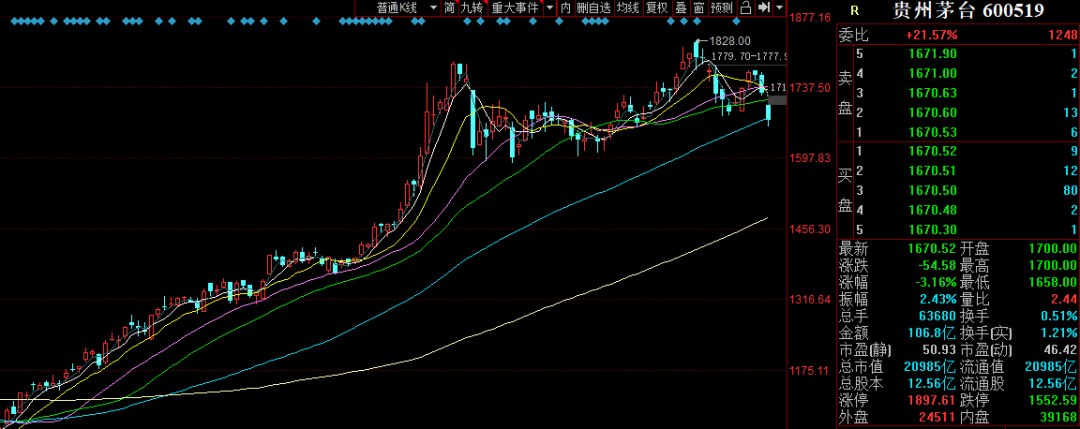The width and height of the screenshot is (1080, 429).
Task: Click the 1175.11 price axis label
Action: (811, 371)
